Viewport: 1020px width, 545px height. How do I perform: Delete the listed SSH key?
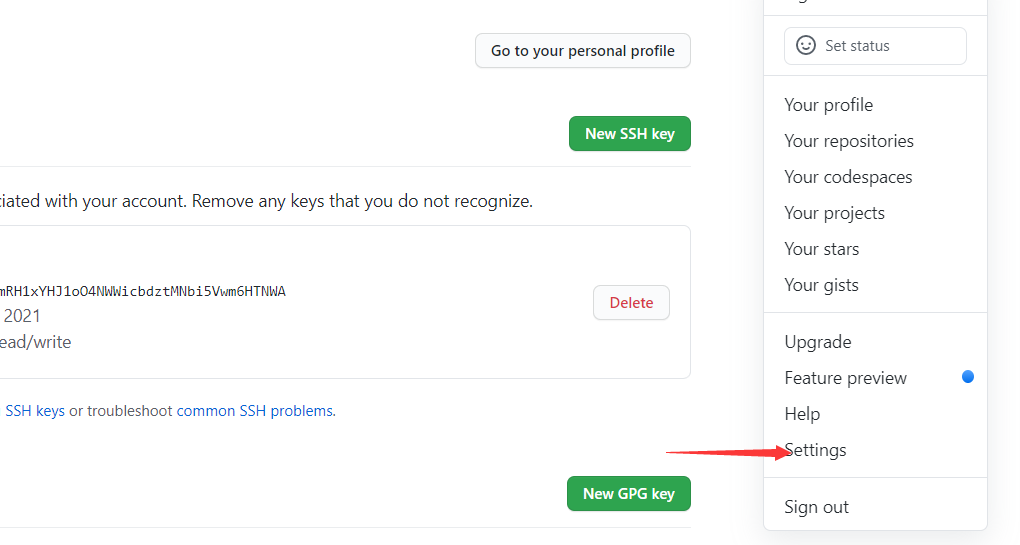tap(631, 303)
